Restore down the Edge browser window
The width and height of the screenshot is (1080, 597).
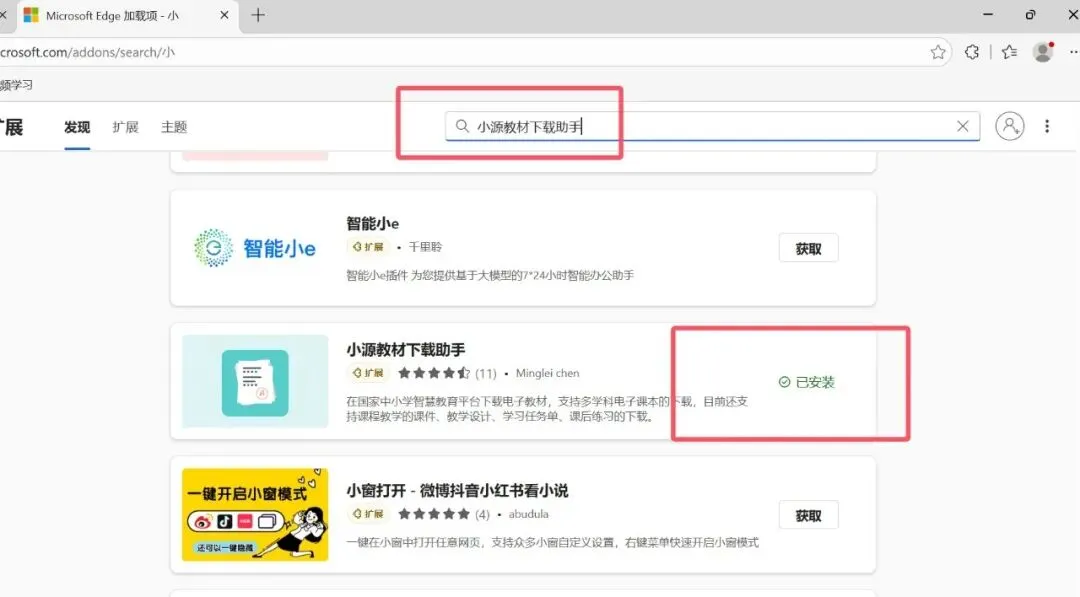[1030, 14]
